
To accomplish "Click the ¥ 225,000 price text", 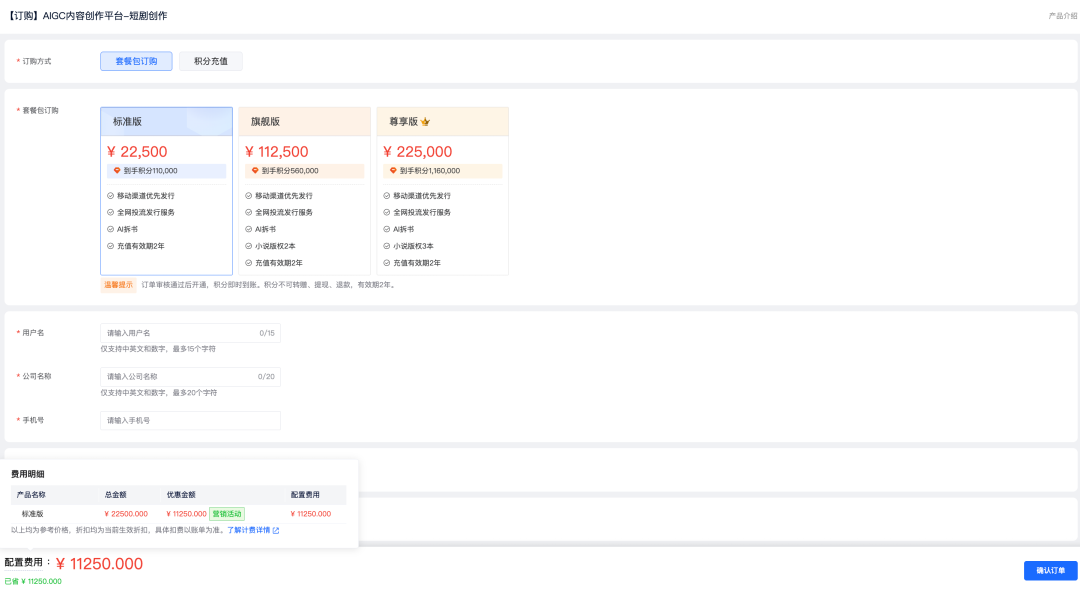I will click(x=418, y=152).
